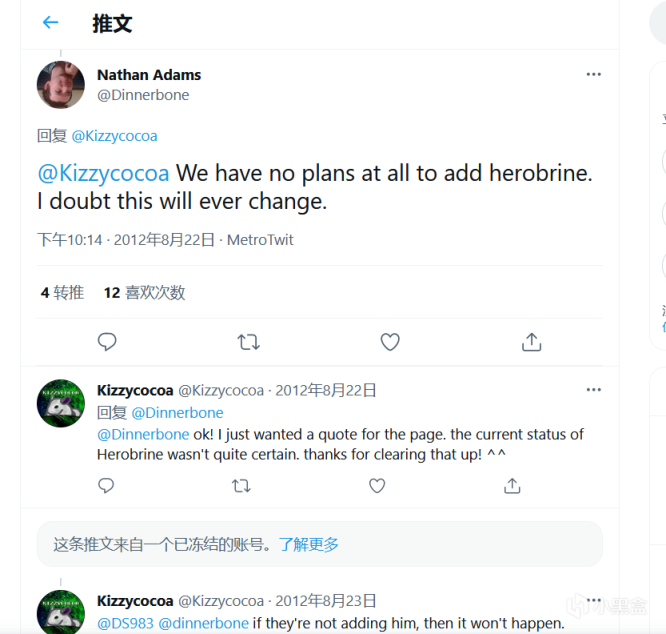View the 12 喜欢次数 likes list

point(145,293)
